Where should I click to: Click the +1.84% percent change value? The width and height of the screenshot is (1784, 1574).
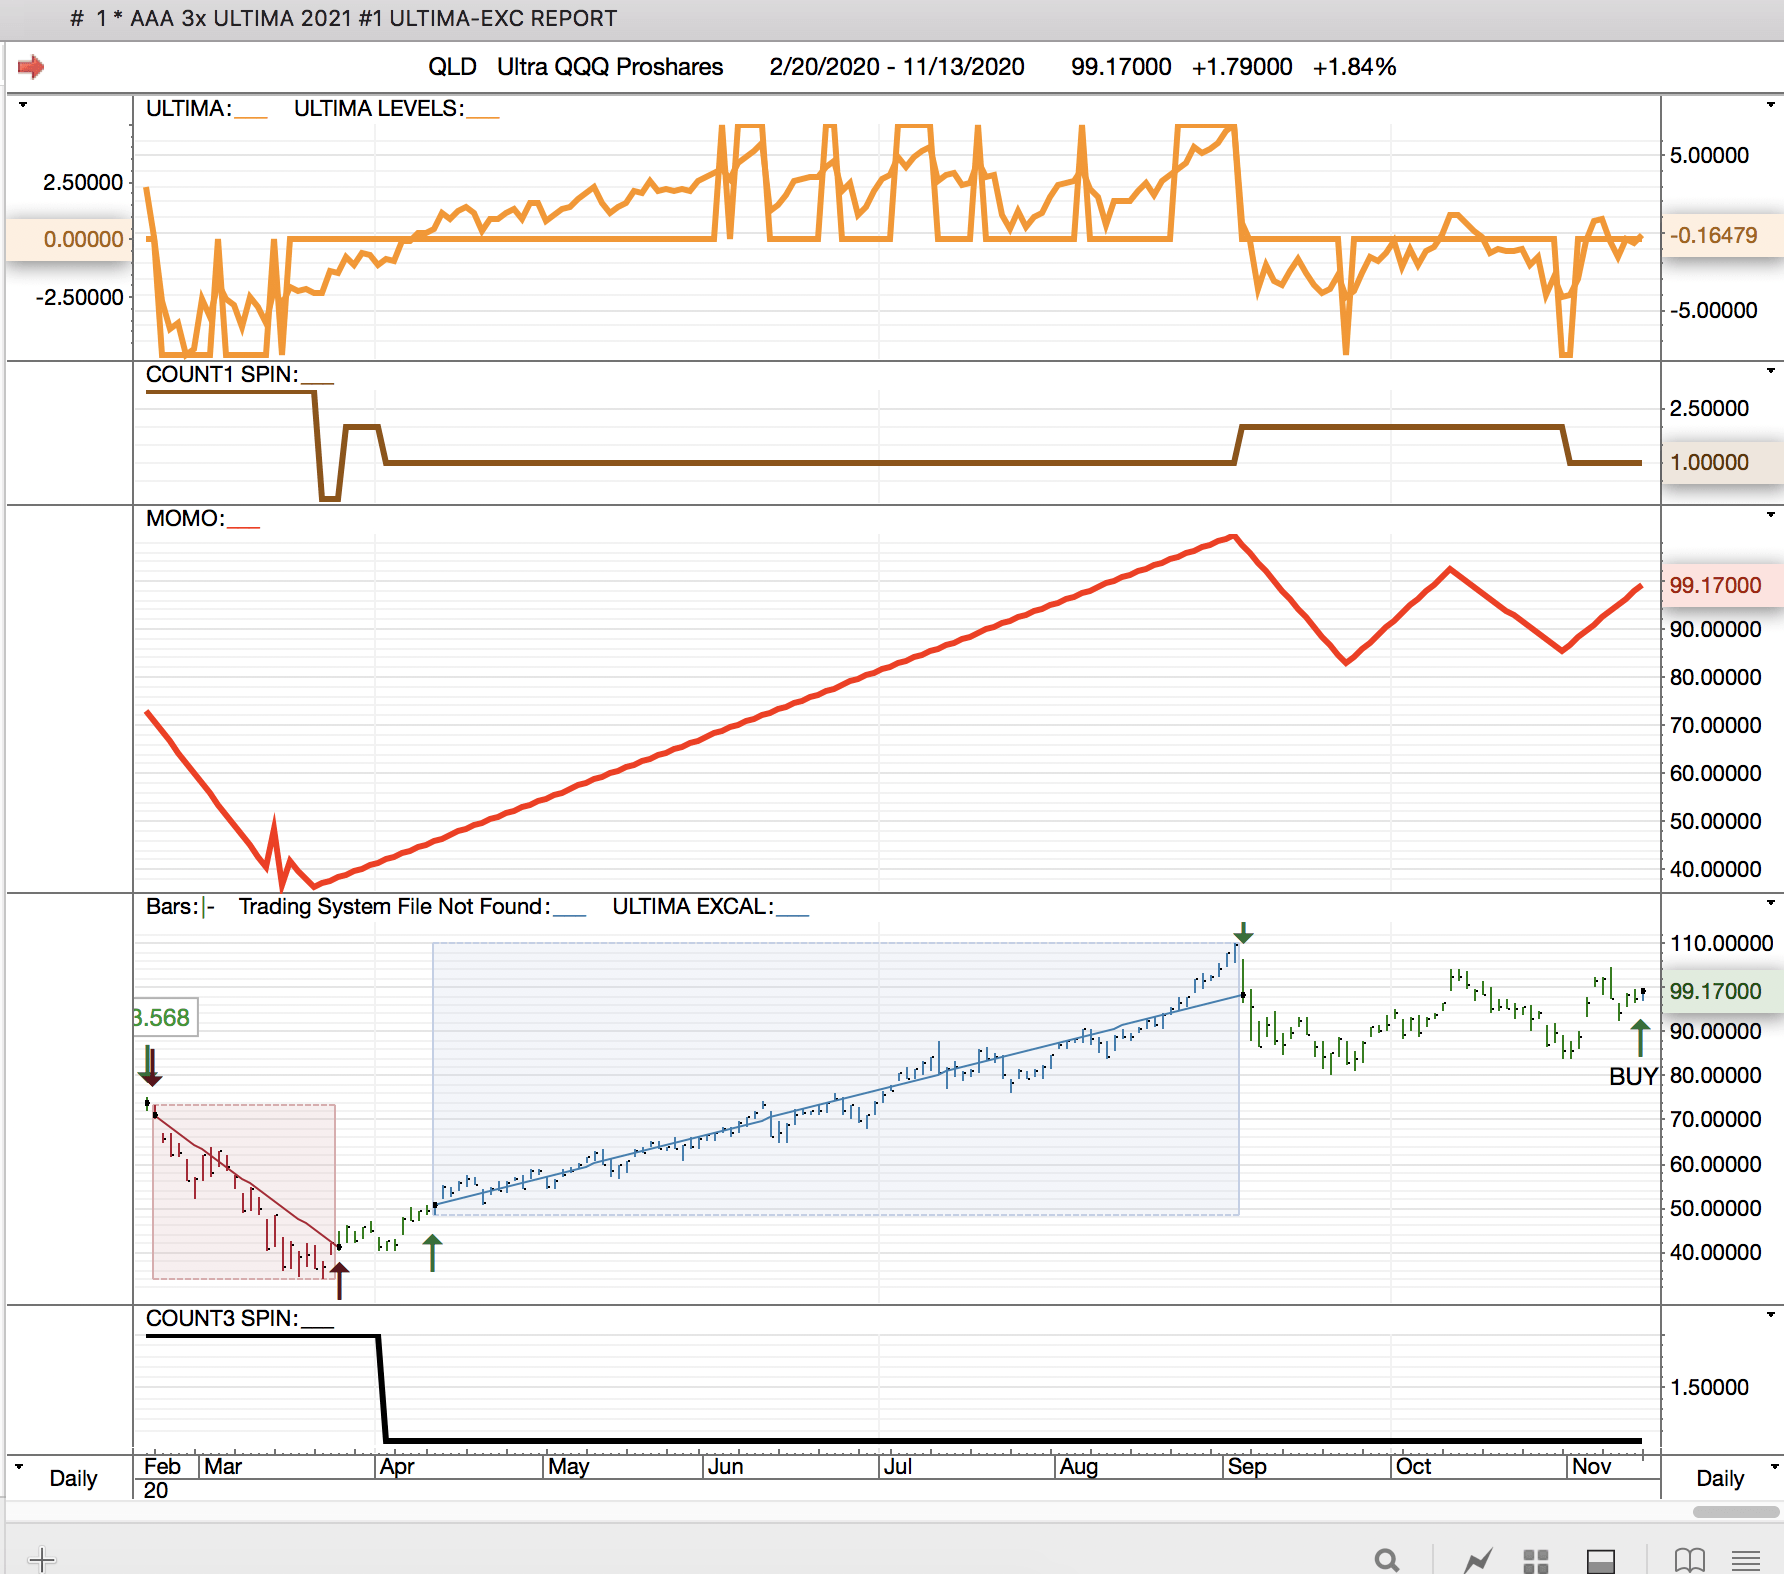[x=1354, y=67]
